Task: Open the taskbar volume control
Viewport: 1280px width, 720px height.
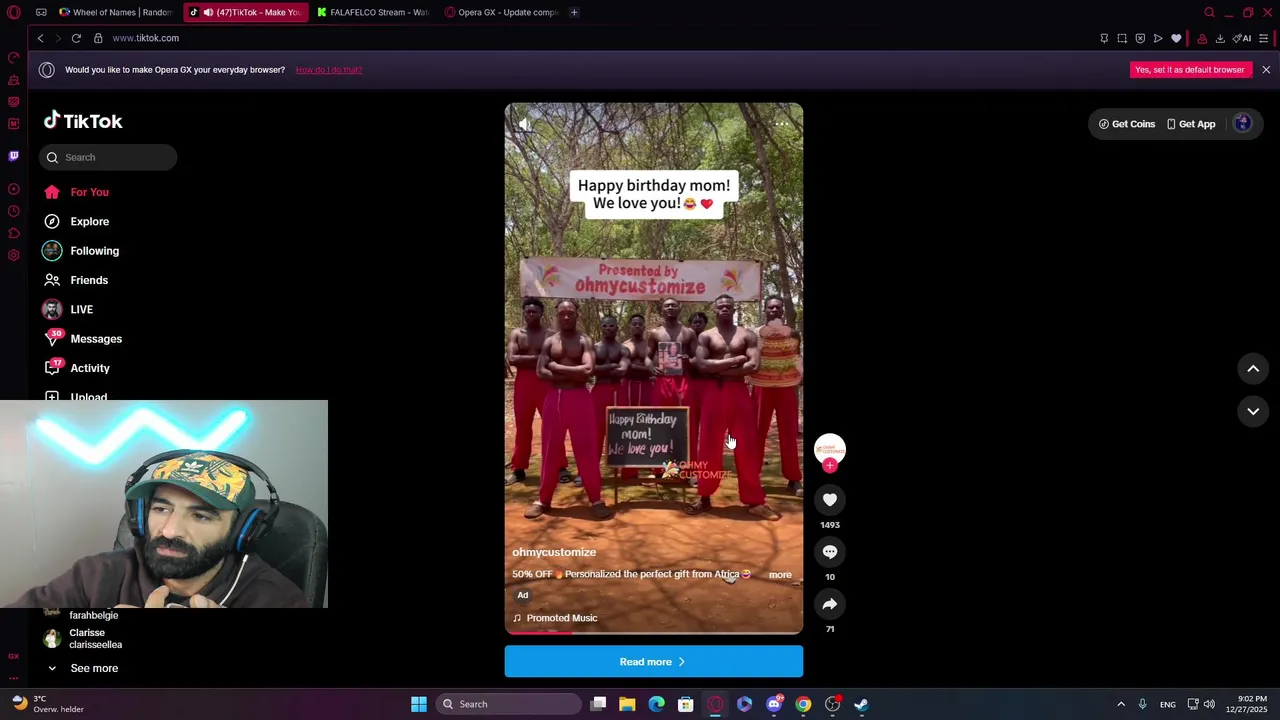Action: [x=1209, y=704]
